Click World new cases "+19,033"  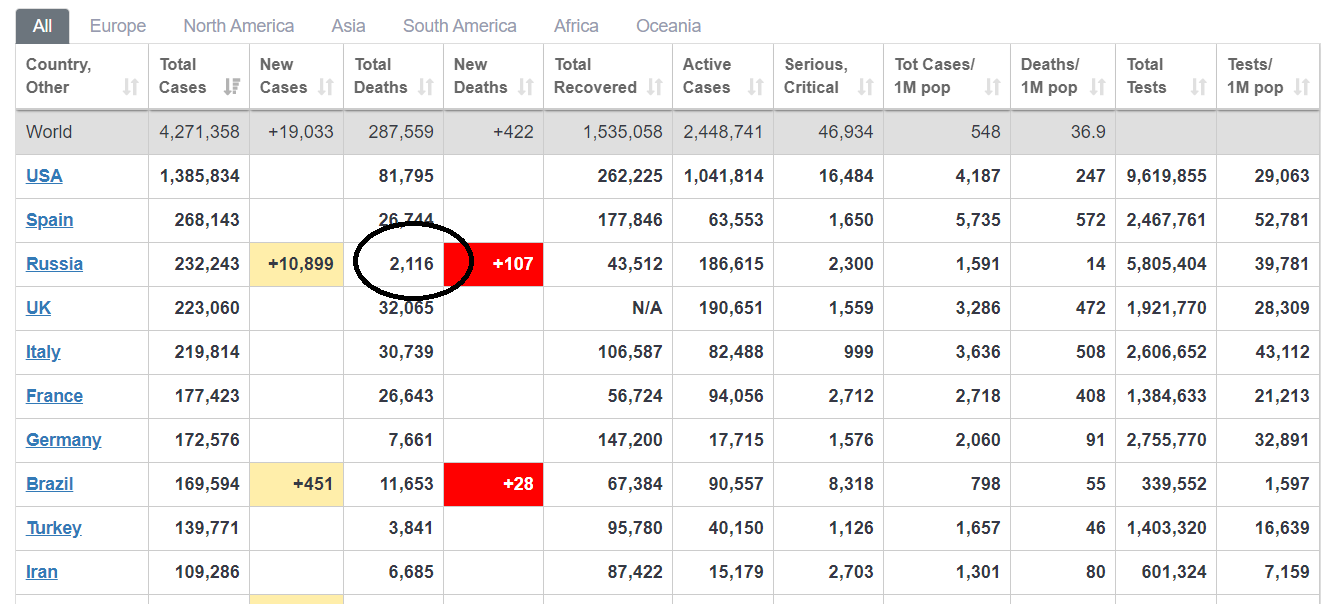[x=301, y=132]
